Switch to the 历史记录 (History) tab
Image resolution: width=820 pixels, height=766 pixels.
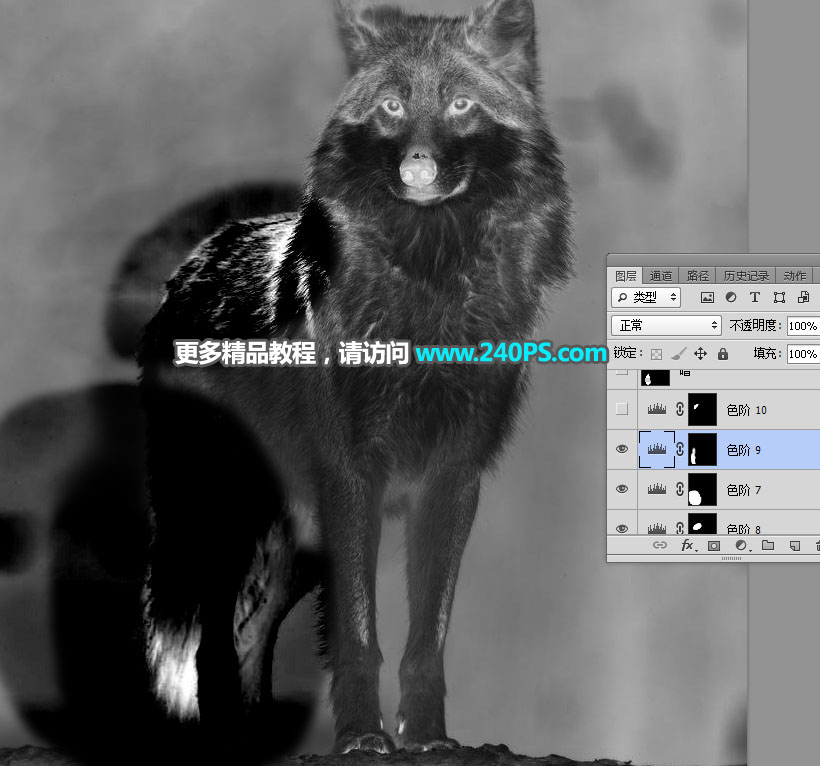(x=746, y=276)
